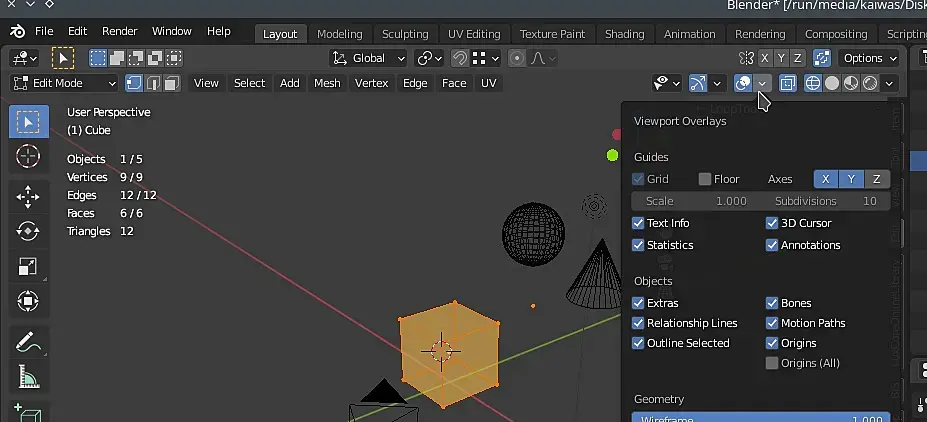Toggle viewport overlays on or off
This screenshot has width=927, height=422.
coord(743,83)
